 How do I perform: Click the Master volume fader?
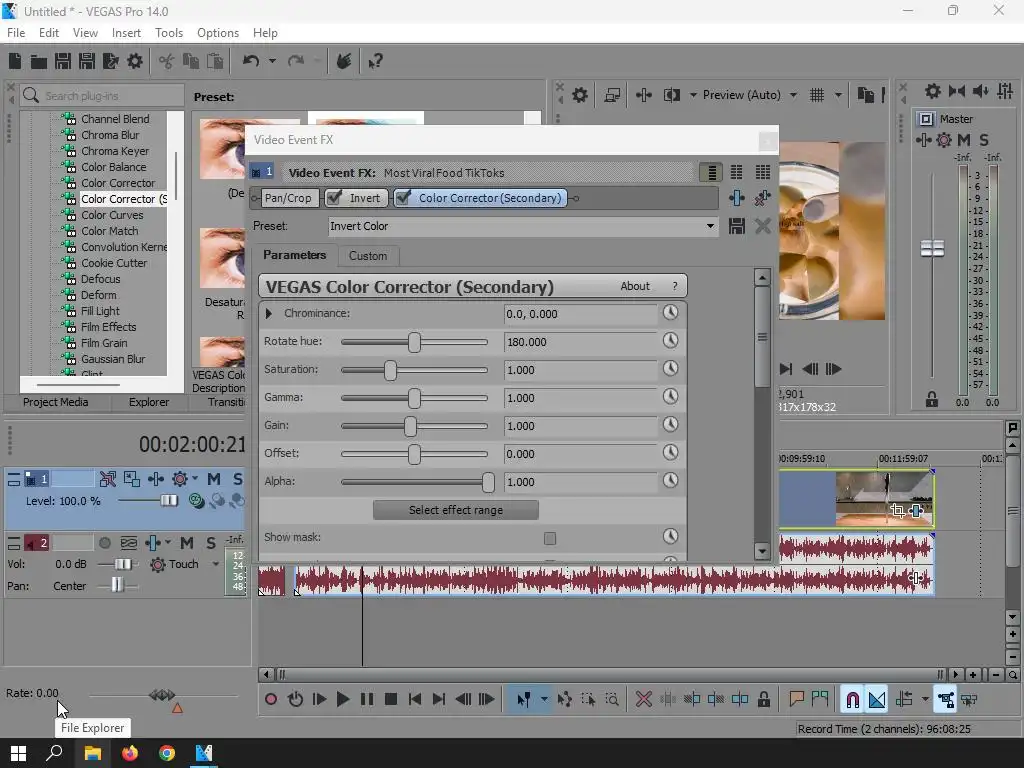point(932,248)
